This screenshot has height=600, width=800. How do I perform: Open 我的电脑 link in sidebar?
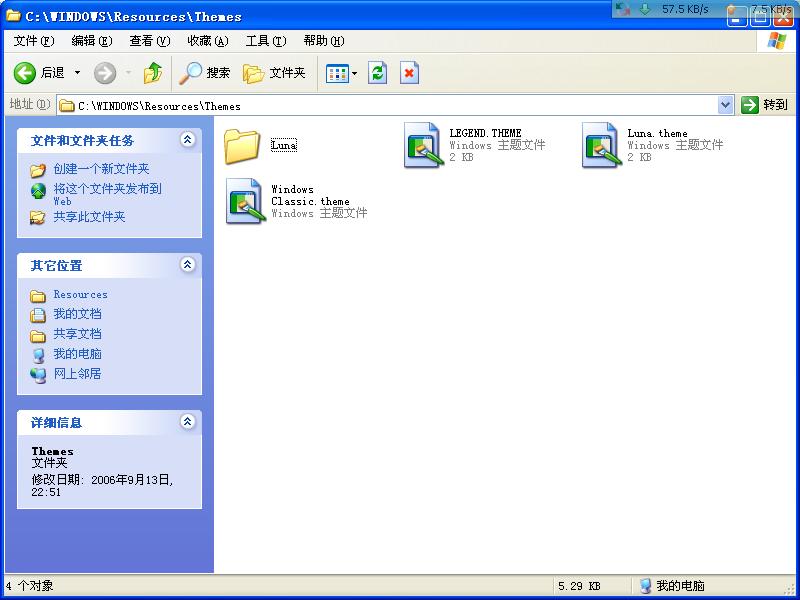click(x=78, y=354)
